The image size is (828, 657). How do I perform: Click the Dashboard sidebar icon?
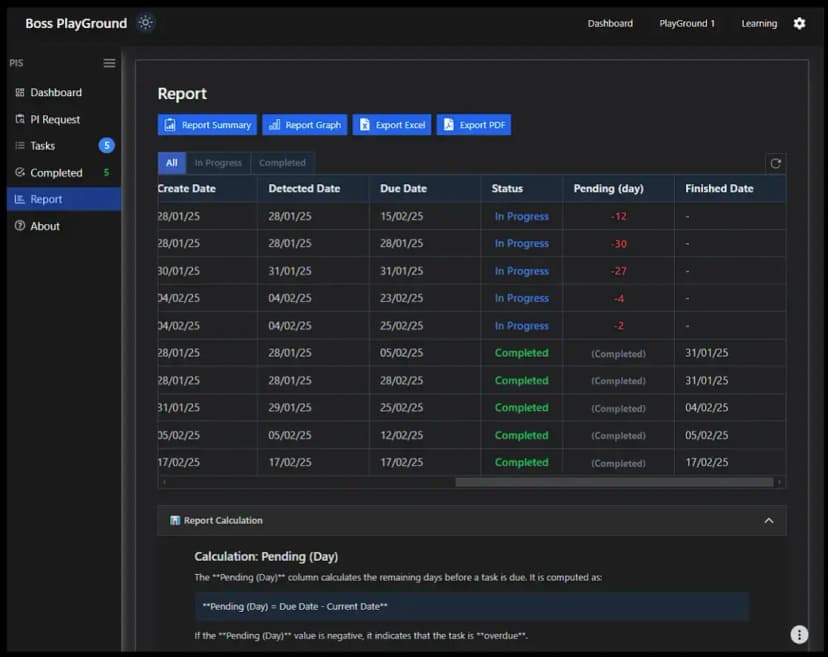click(x=20, y=93)
